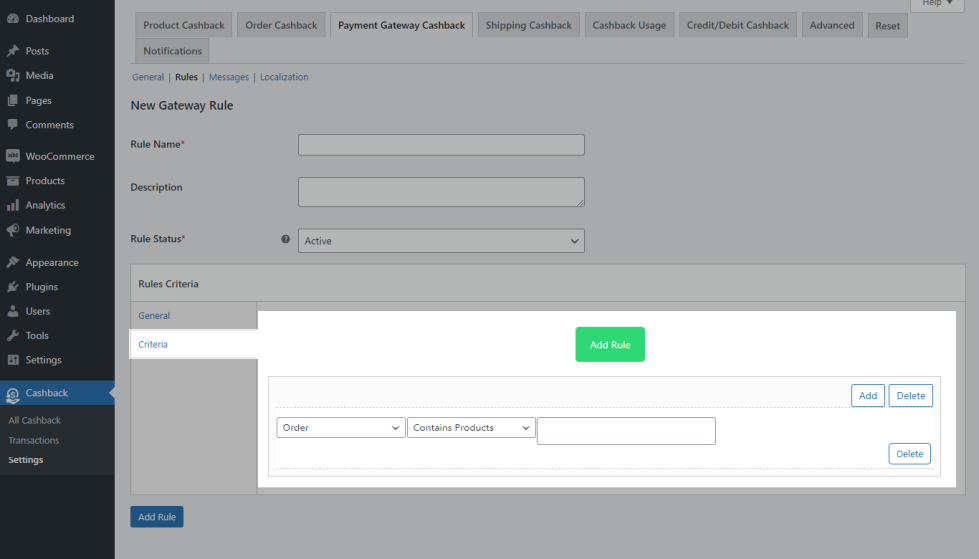Click the Plugins icon in sidebar

(x=13, y=287)
